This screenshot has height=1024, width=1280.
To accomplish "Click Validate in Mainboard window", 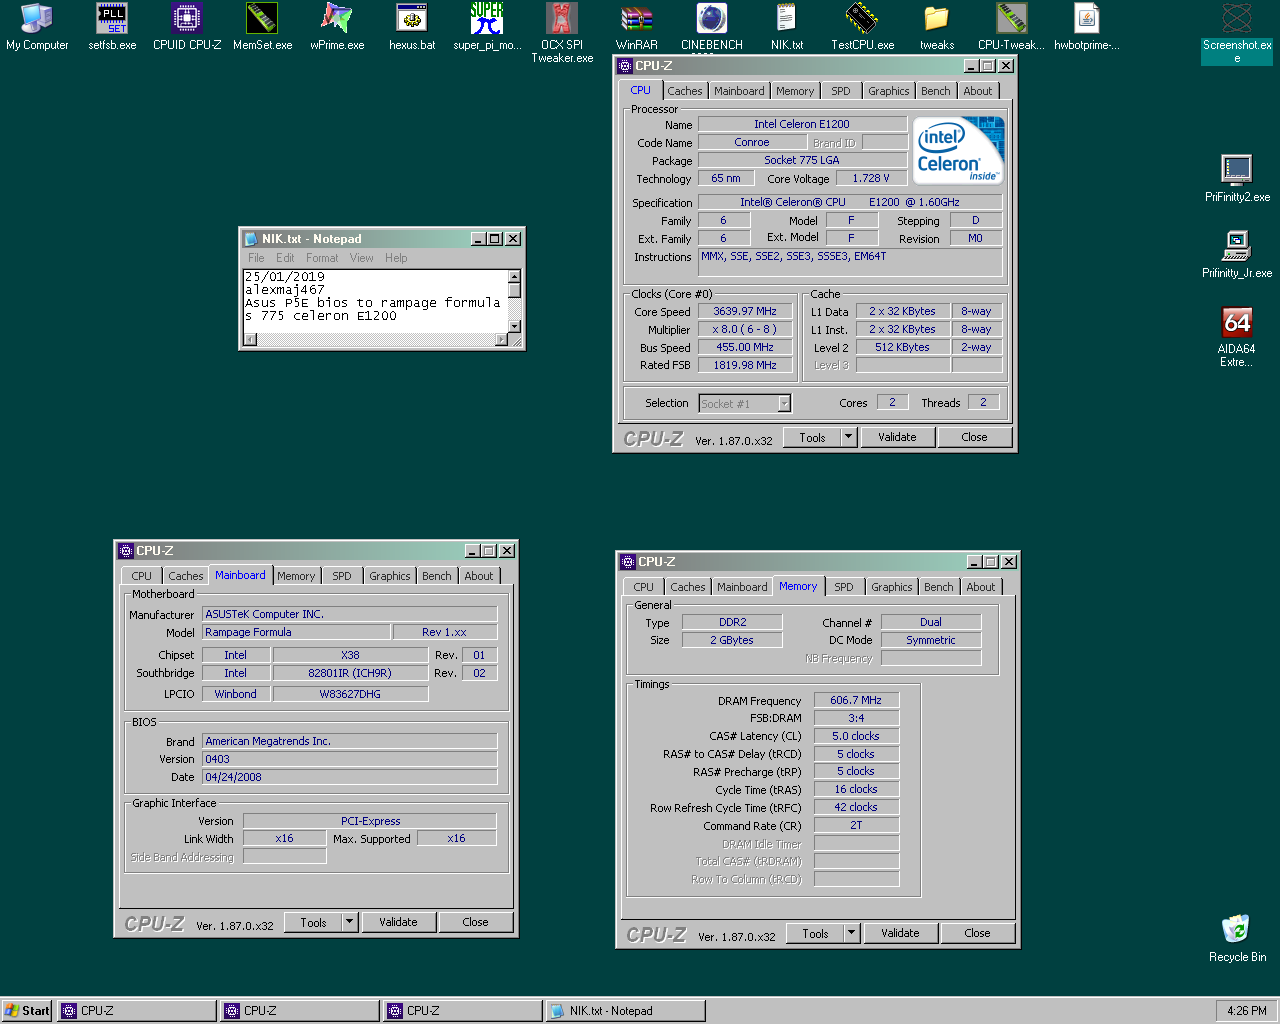I will coord(398,922).
